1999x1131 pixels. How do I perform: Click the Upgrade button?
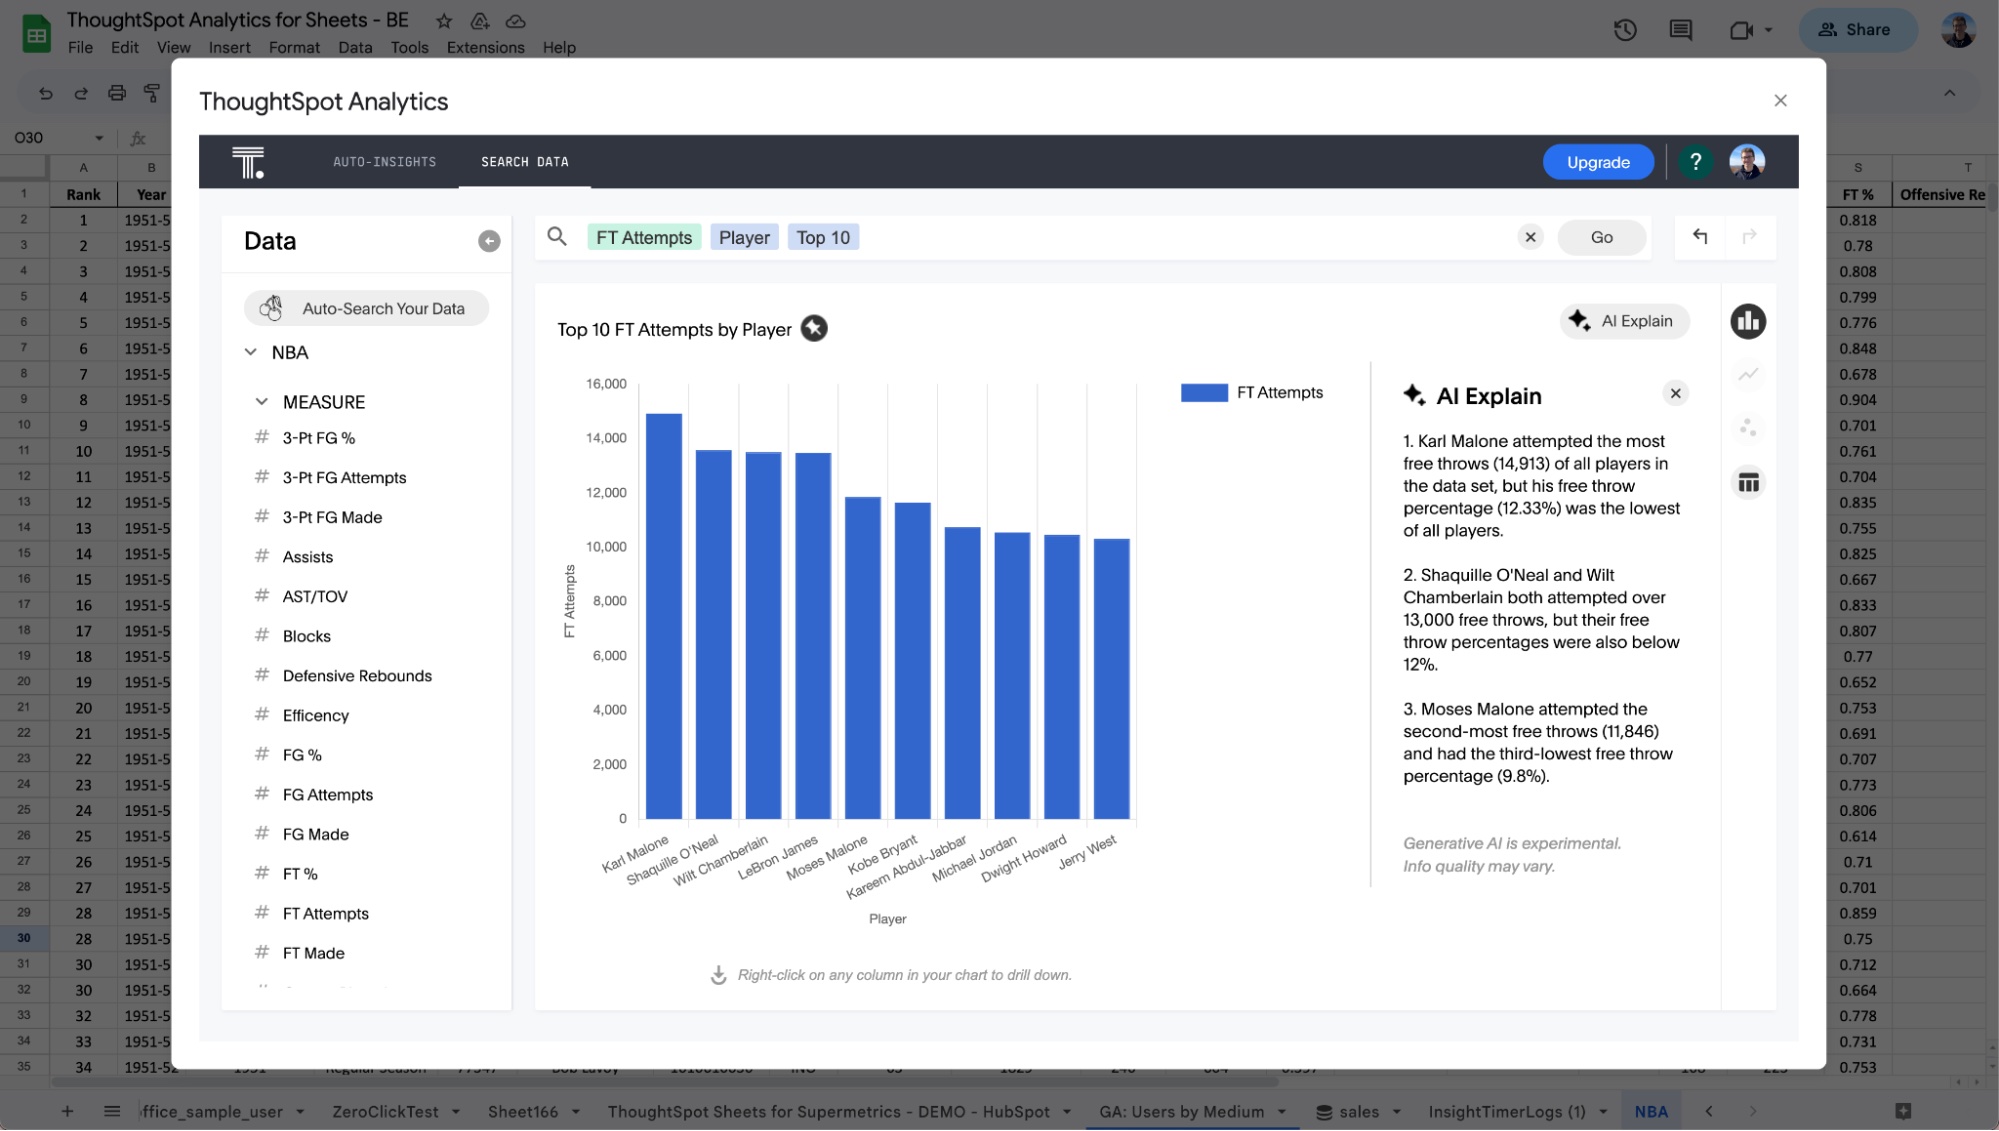[1598, 162]
